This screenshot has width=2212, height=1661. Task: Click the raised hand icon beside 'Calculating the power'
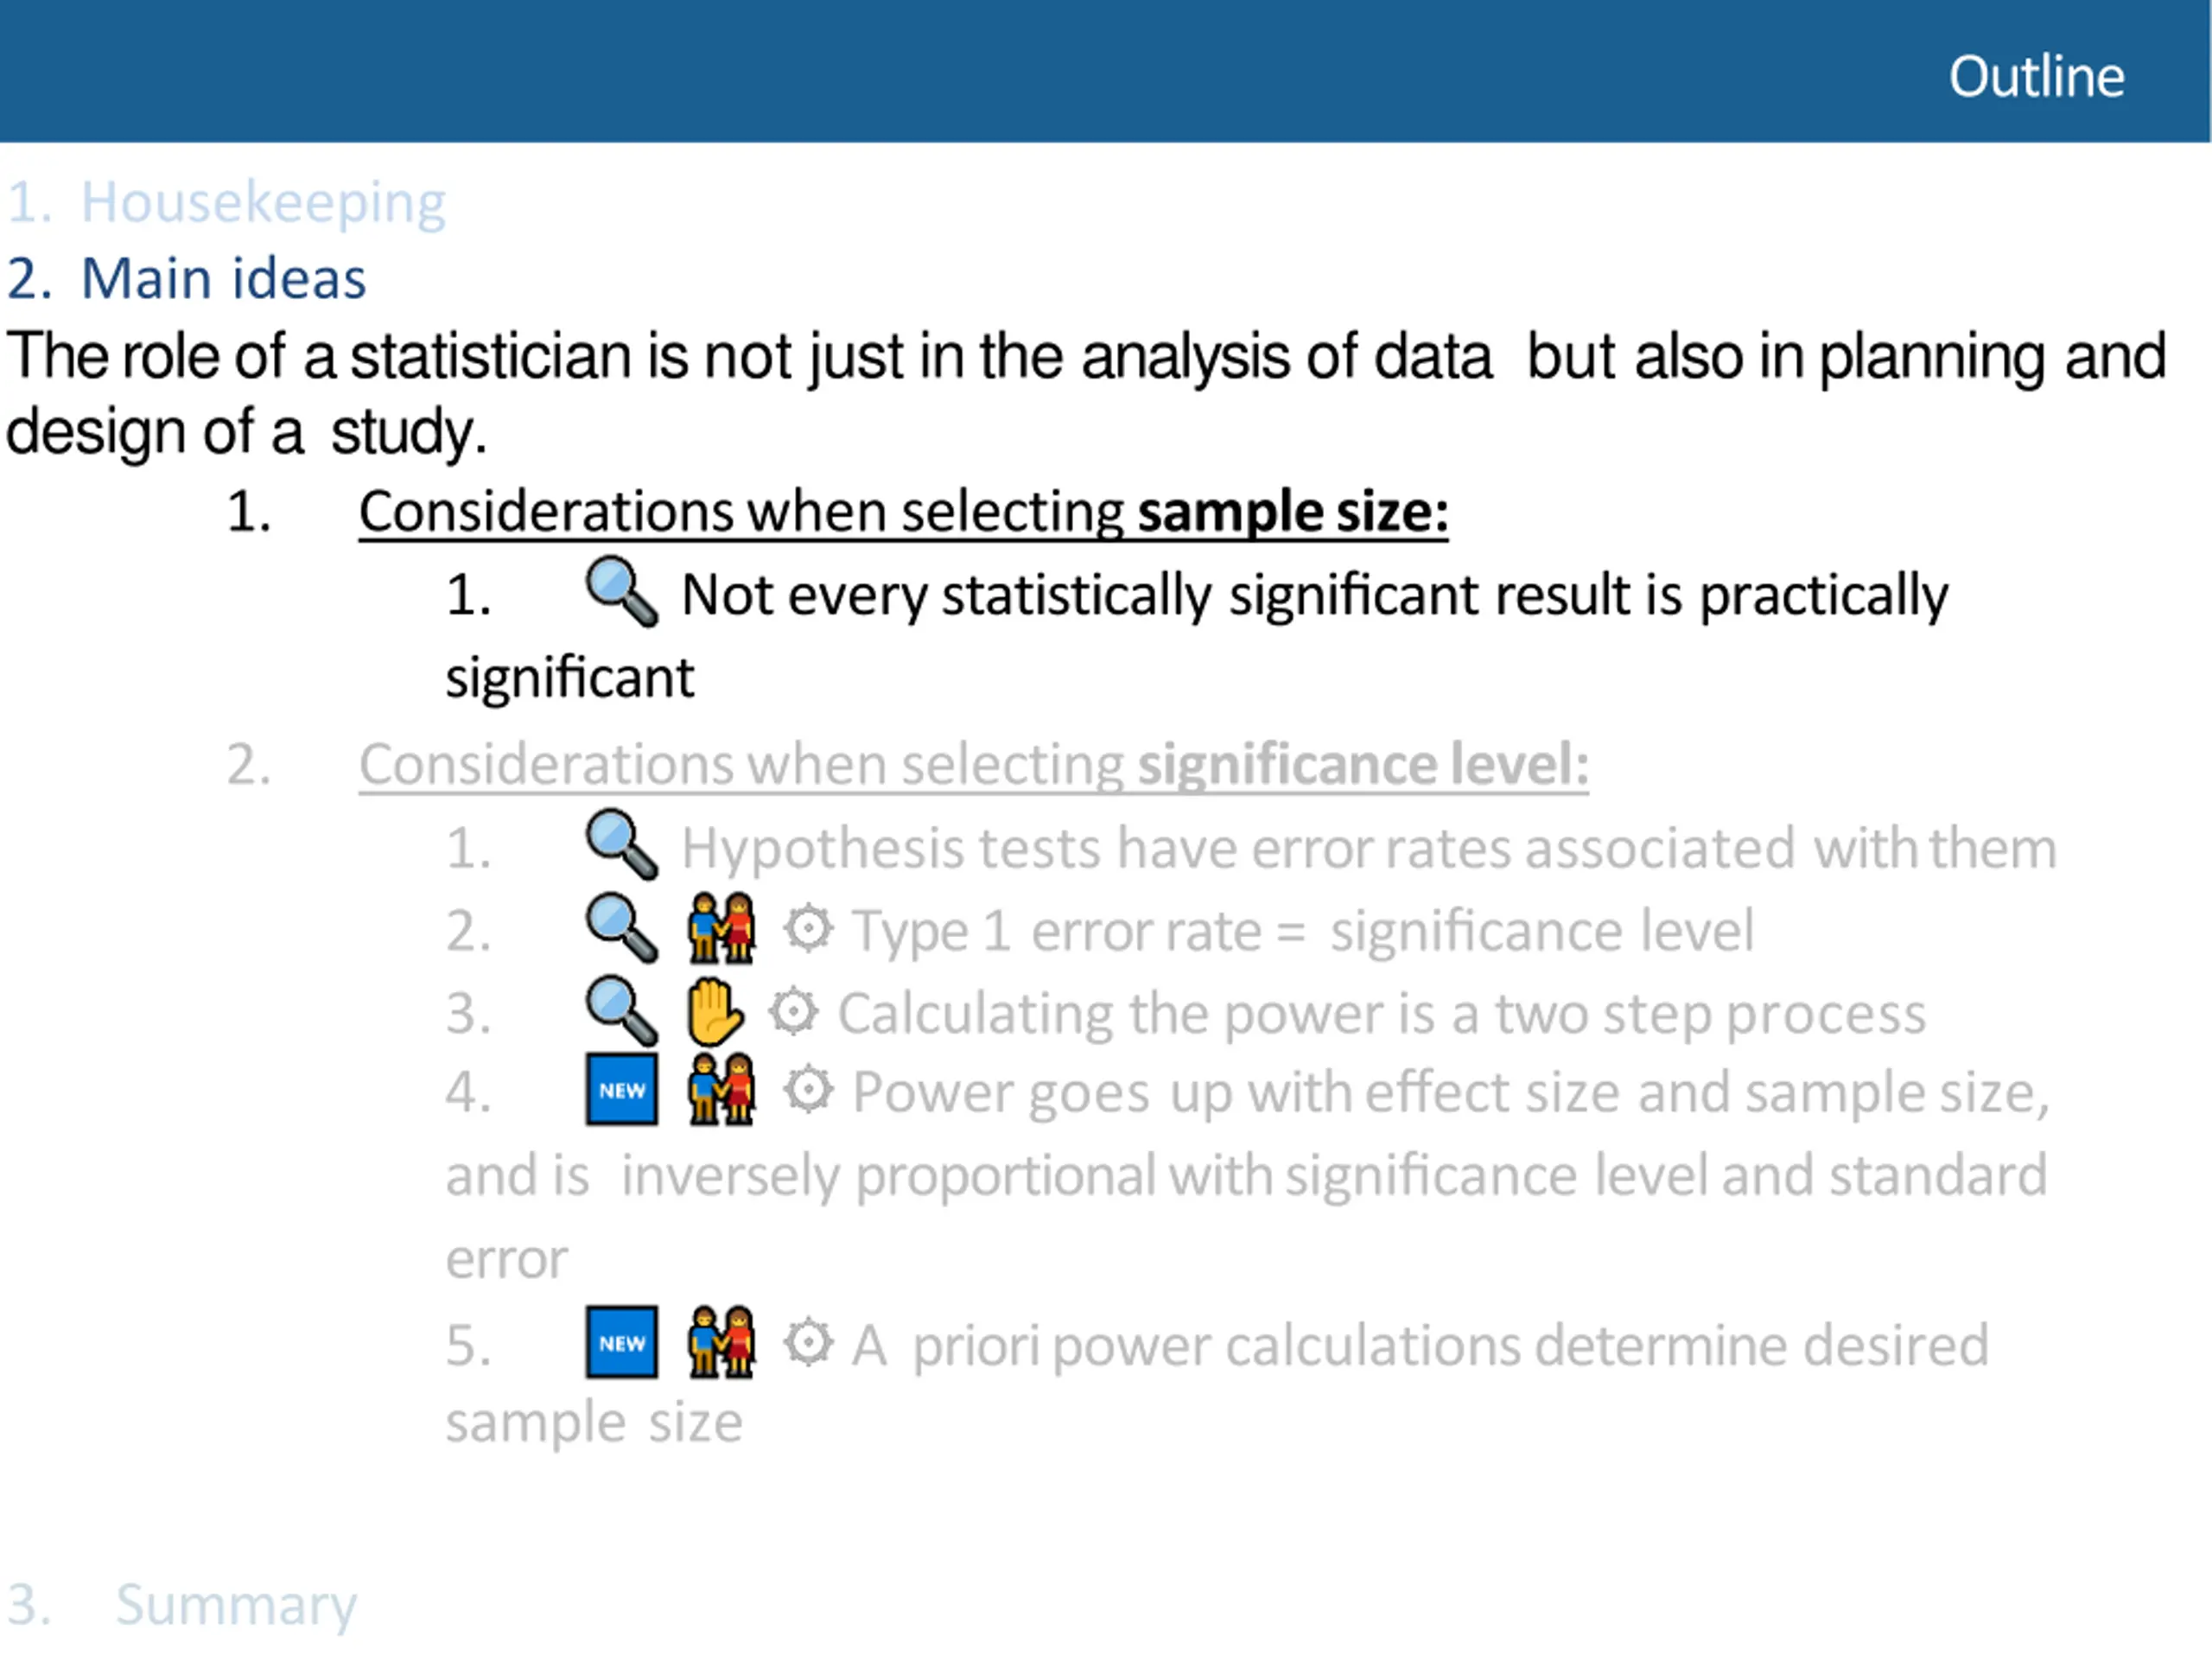pos(714,1012)
